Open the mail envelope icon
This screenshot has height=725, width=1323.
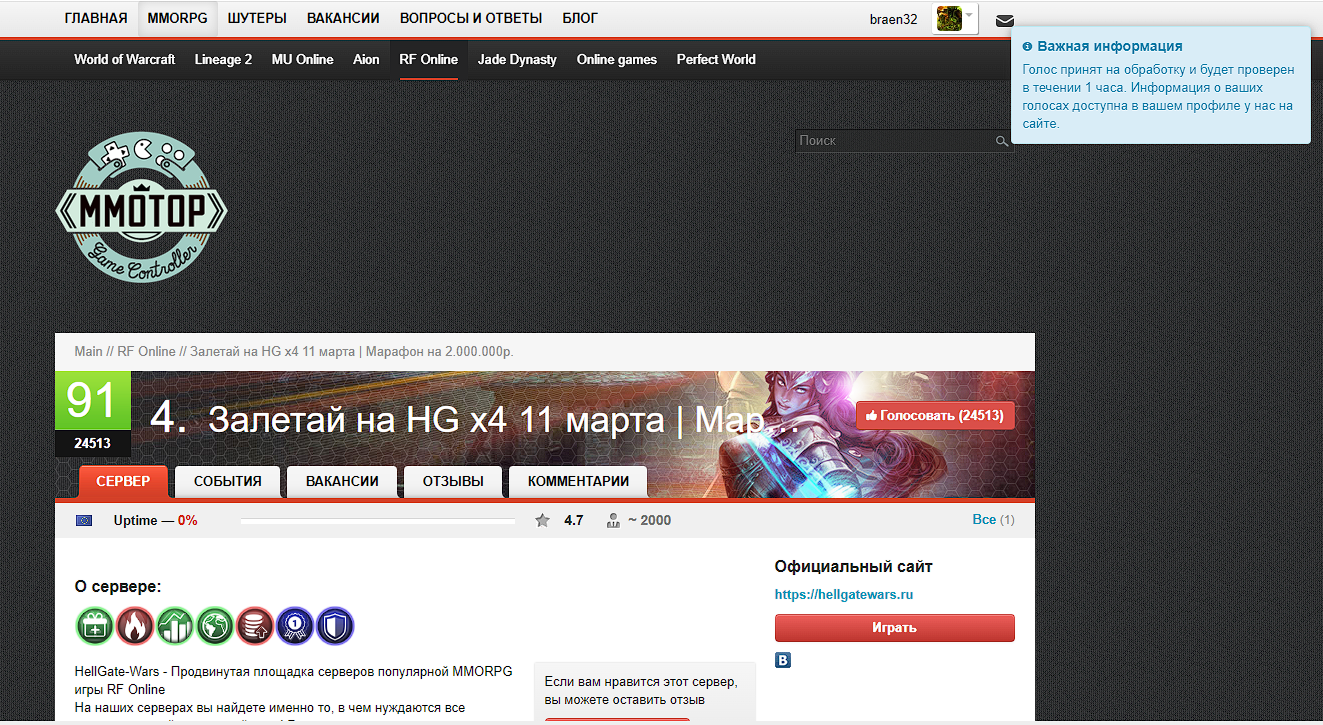(x=1005, y=20)
